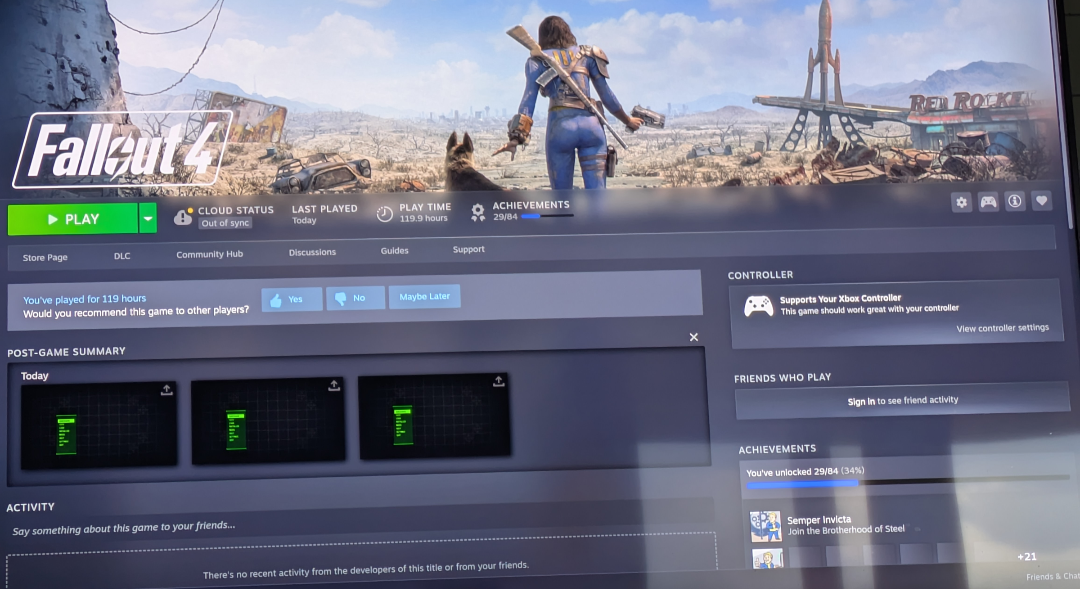The width and height of the screenshot is (1080, 589).
Task: Open the Achievements ribbon icon in header
Action: click(477, 211)
